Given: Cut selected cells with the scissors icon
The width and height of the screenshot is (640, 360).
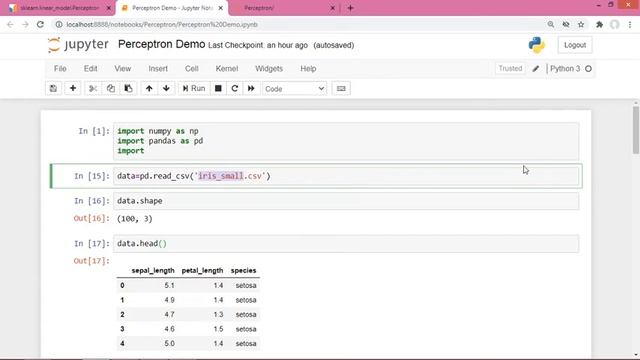Looking at the screenshot, I should pyautogui.click(x=93, y=89).
